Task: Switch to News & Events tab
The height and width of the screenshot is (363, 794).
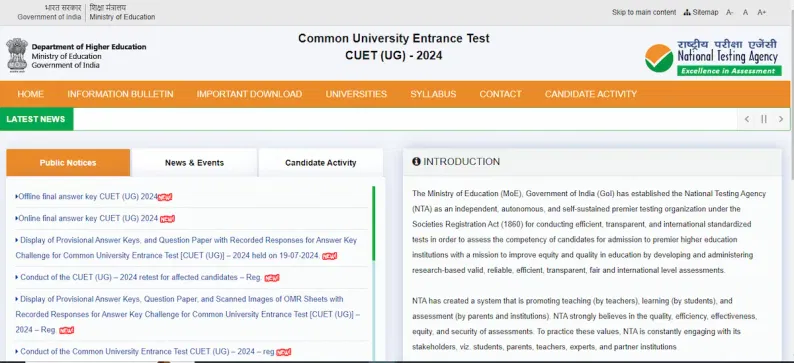Action: 194,163
